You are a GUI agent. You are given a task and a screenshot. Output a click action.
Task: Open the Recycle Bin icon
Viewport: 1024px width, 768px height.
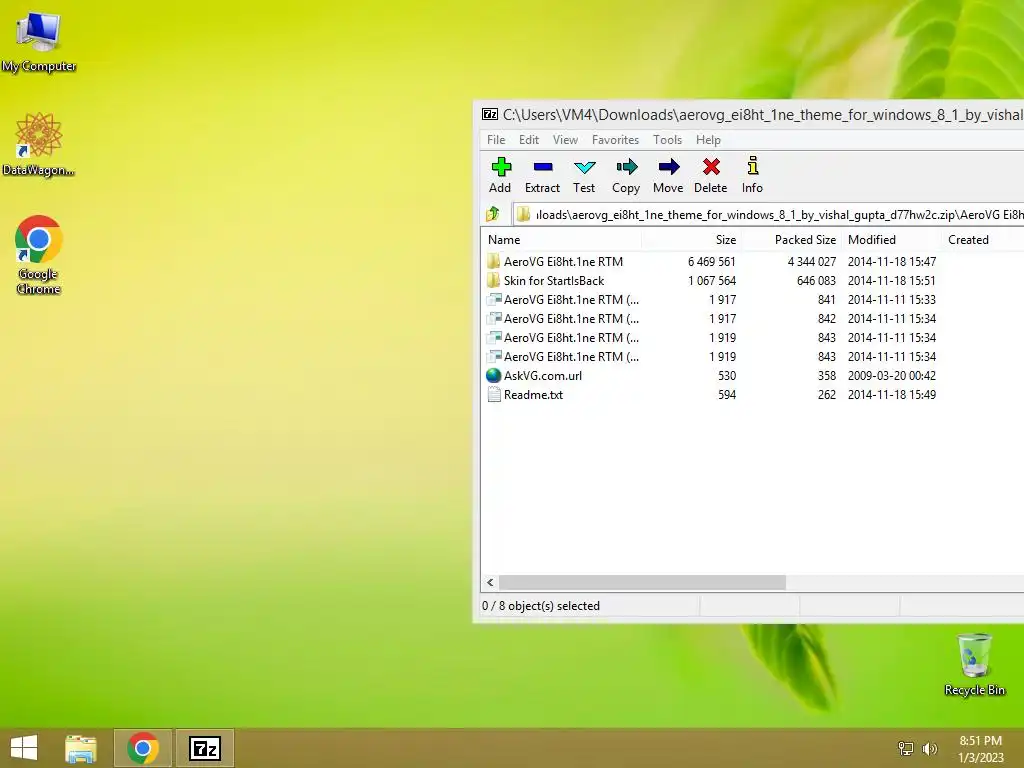[974, 664]
